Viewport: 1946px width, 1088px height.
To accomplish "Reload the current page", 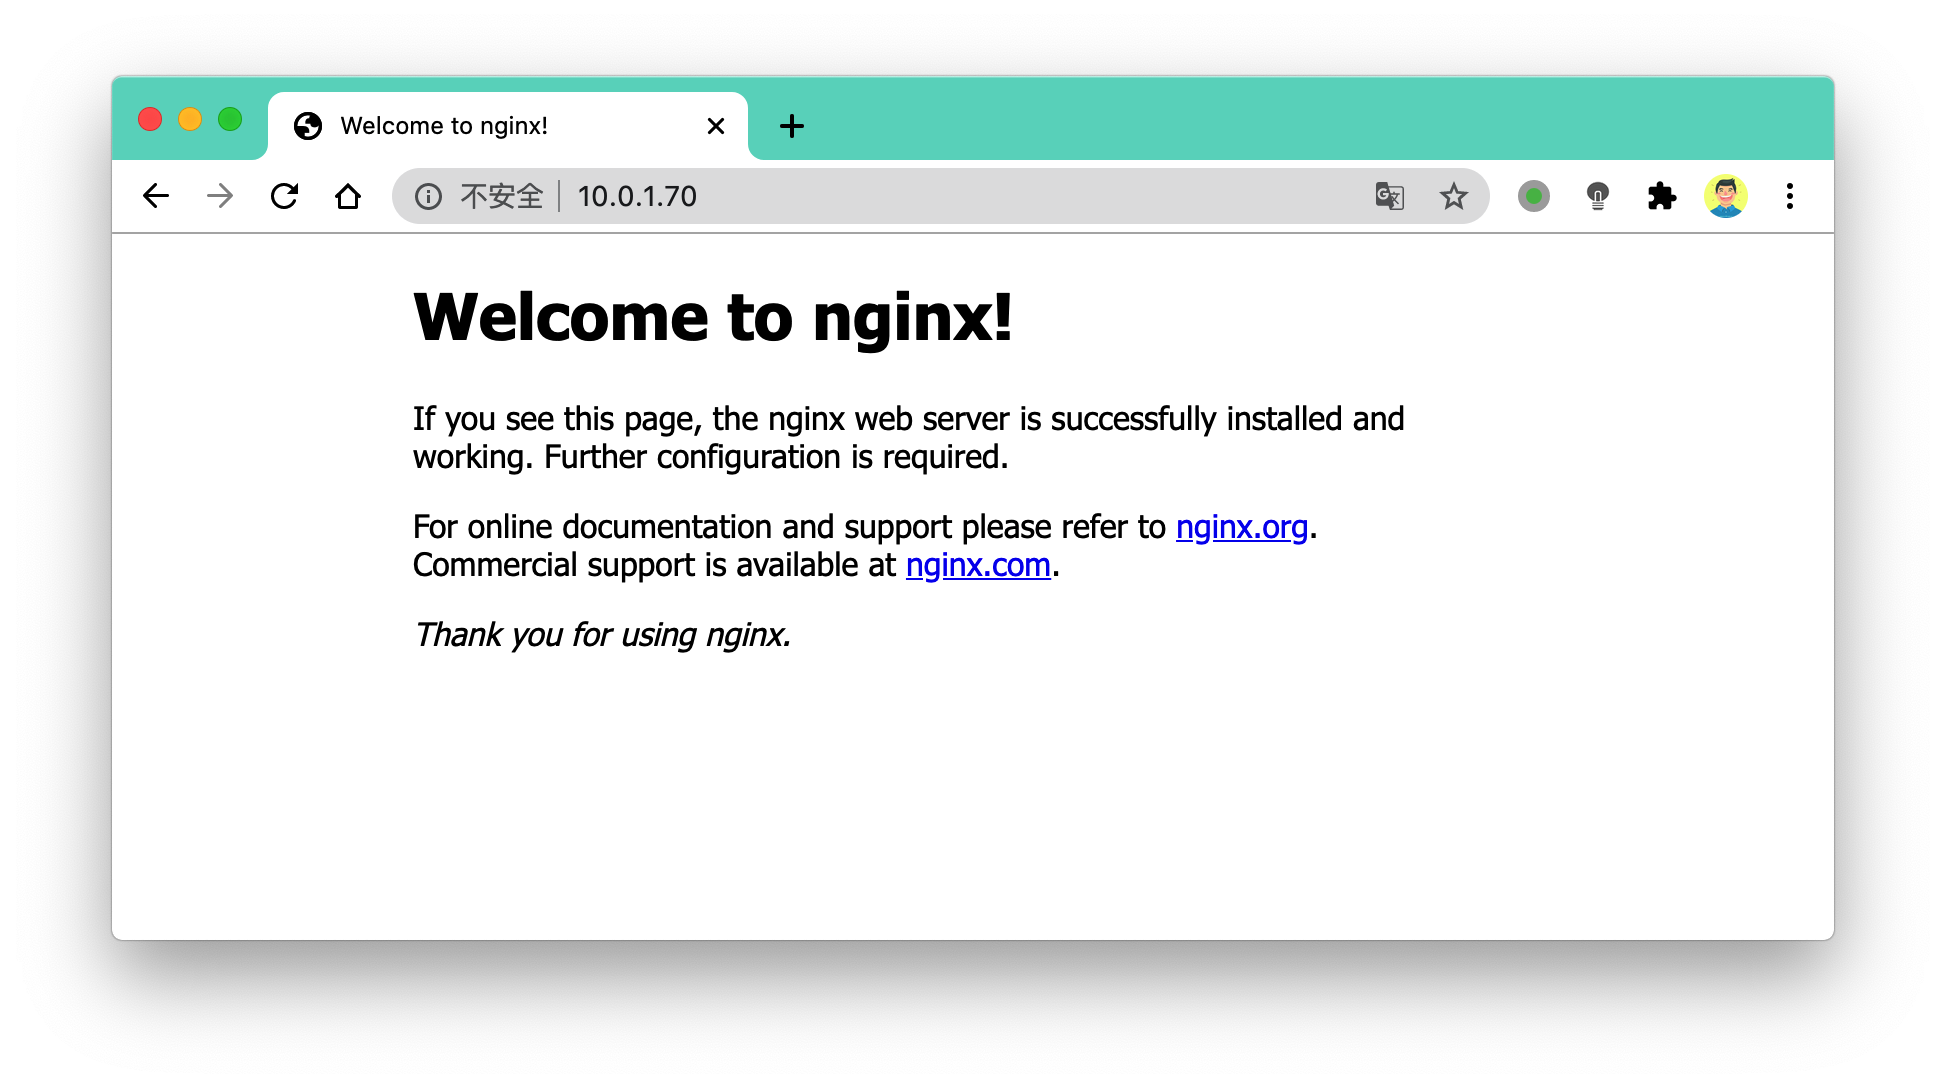I will 284,196.
